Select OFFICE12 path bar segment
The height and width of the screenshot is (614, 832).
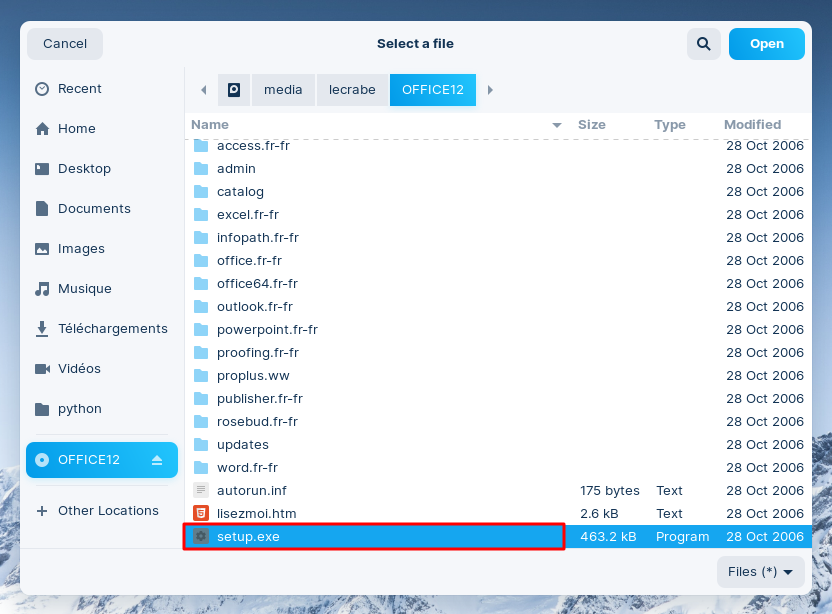point(433,90)
